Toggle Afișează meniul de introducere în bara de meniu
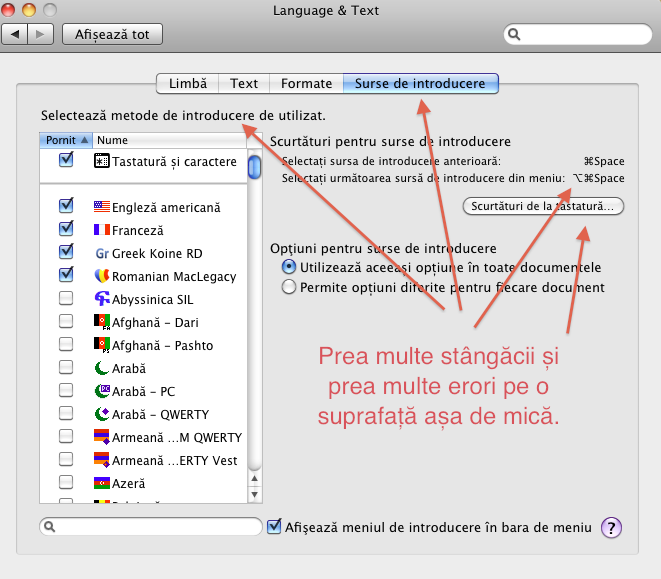The height and width of the screenshot is (579, 661). click(274, 526)
